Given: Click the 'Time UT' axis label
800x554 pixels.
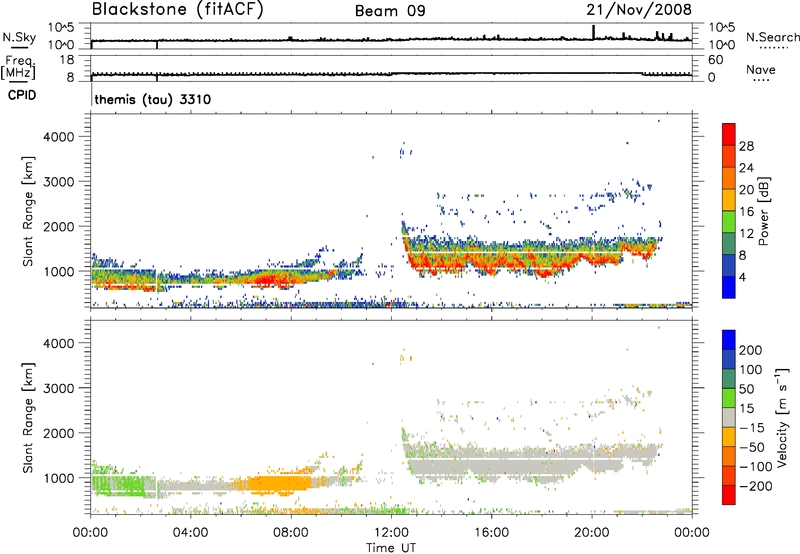Looking at the screenshot, I should 391,548.
